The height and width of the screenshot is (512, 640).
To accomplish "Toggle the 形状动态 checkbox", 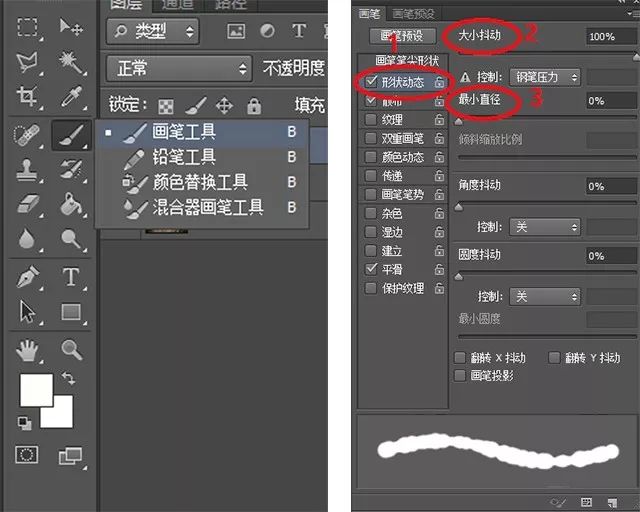I will pyautogui.click(x=372, y=81).
